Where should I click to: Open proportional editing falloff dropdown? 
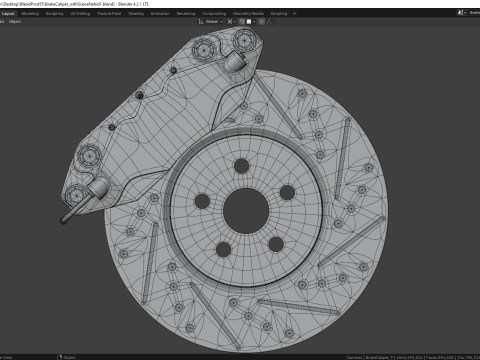(271, 21)
